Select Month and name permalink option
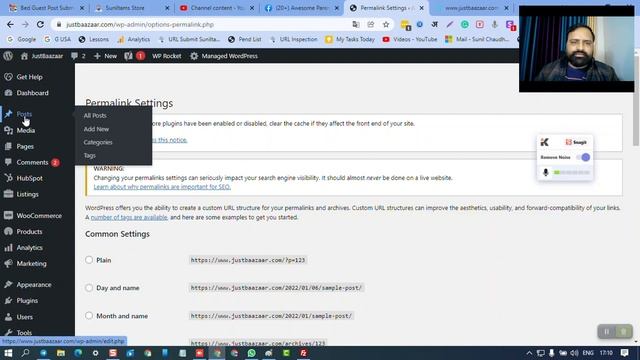The height and width of the screenshot is (360, 640). point(89,316)
